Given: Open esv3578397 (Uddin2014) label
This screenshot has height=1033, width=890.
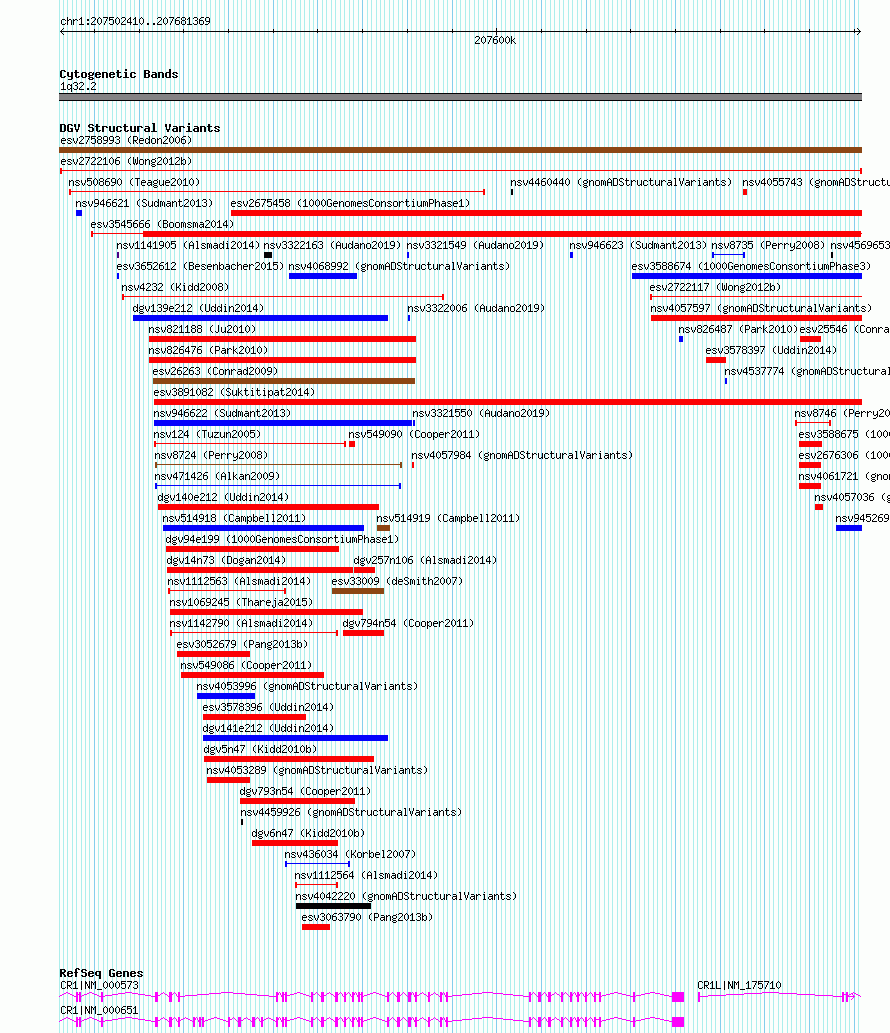Looking at the screenshot, I should [771, 351].
